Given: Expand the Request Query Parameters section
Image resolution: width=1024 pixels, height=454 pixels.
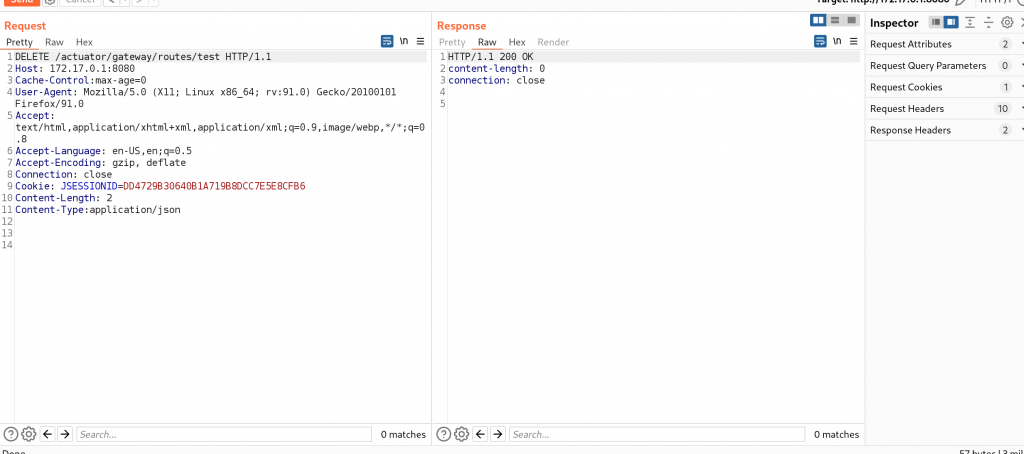Looking at the screenshot, I should coord(945,66).
